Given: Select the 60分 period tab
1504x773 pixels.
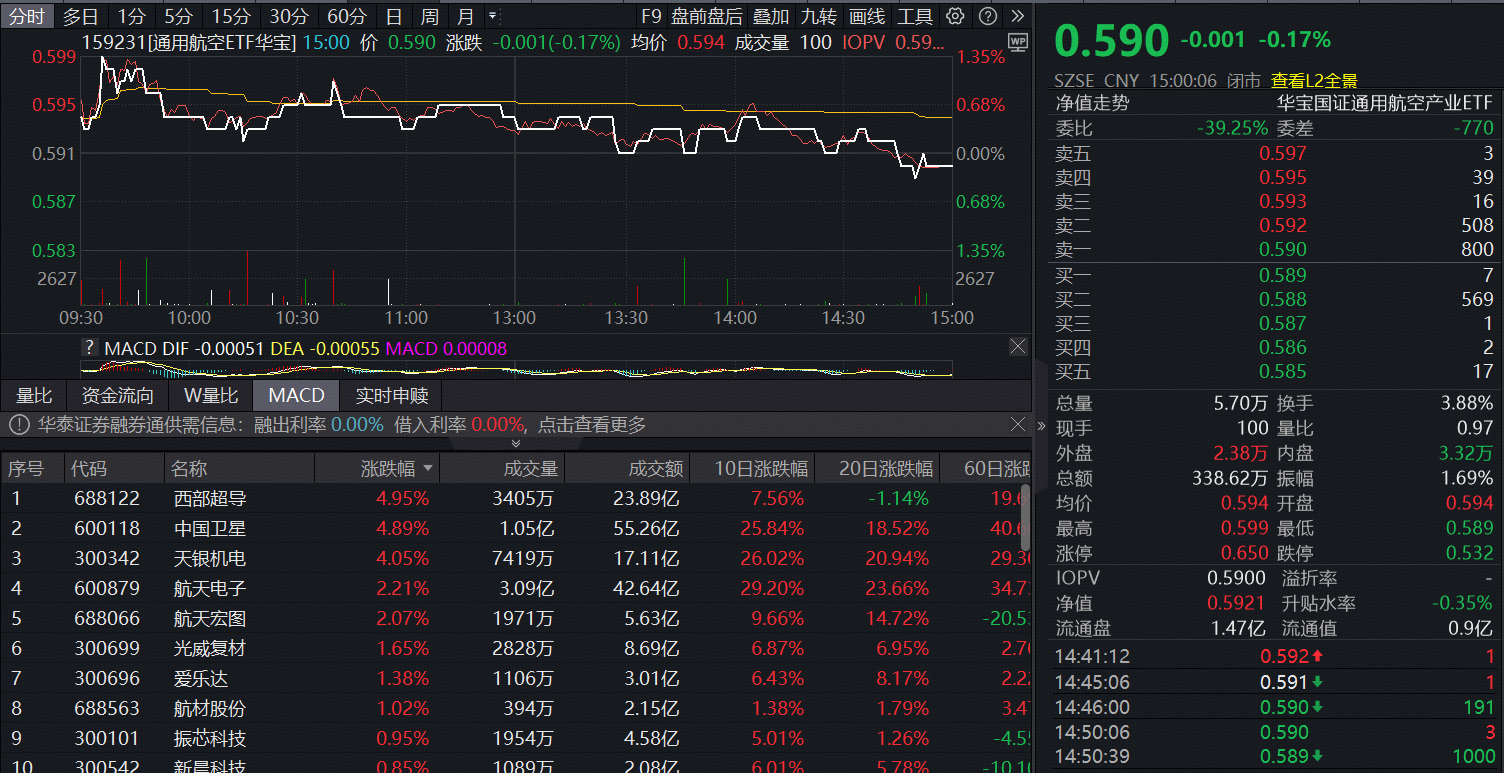Looking at the screenshot, I should 347,16.
